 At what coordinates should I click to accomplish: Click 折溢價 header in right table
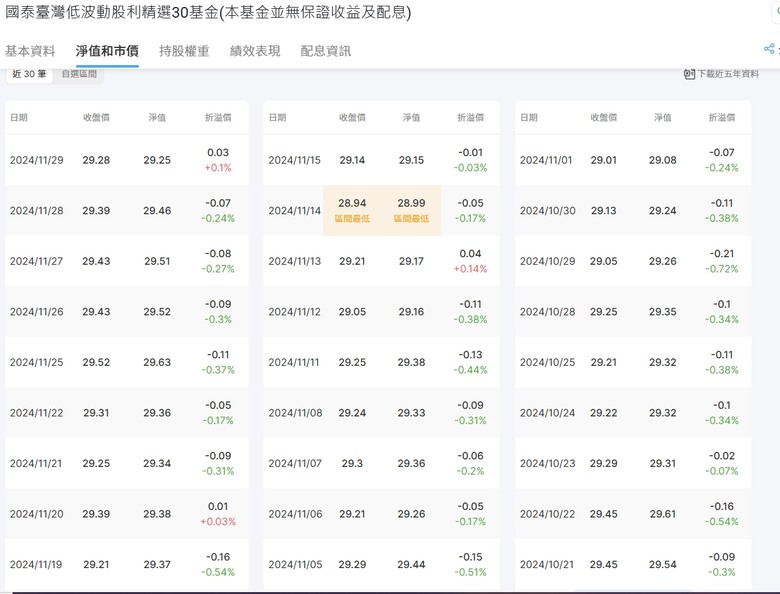(721, 117)
